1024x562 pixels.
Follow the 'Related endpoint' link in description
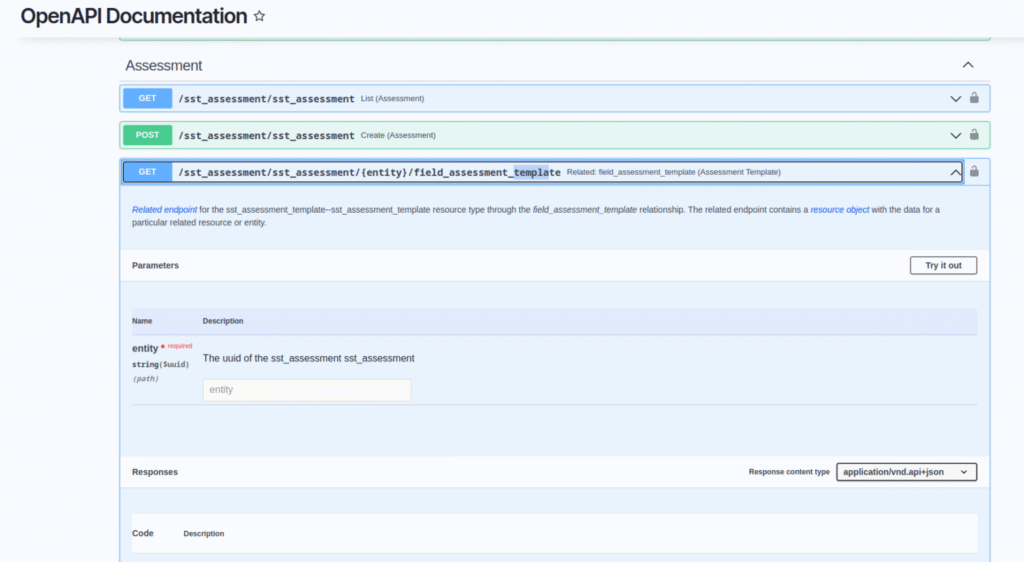click(x=164, y=210)
